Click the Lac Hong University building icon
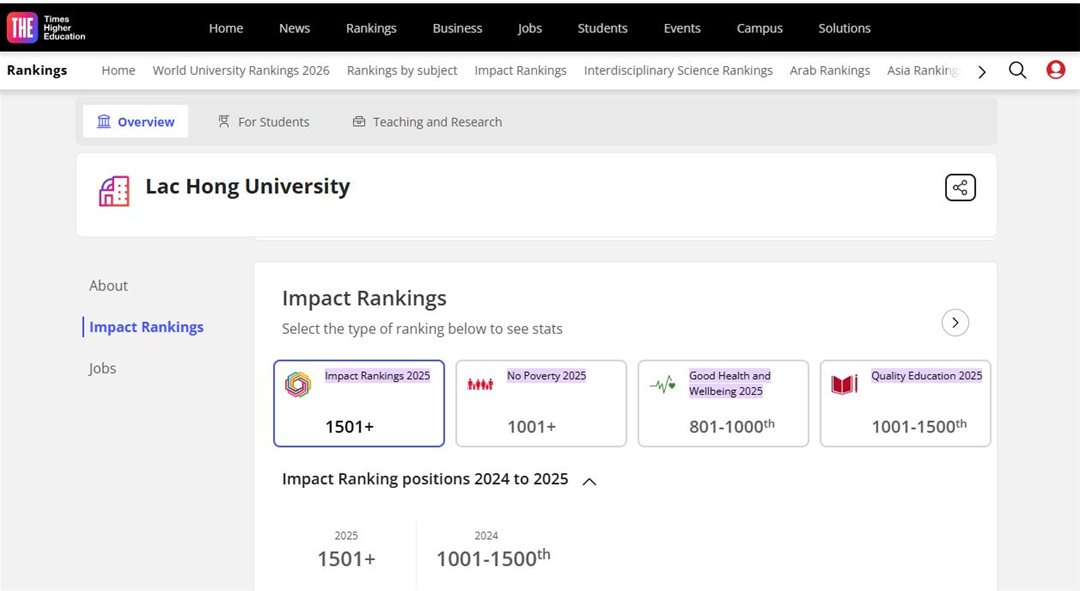The width and height of the screenshot is (1080, 591). (114, 191)
